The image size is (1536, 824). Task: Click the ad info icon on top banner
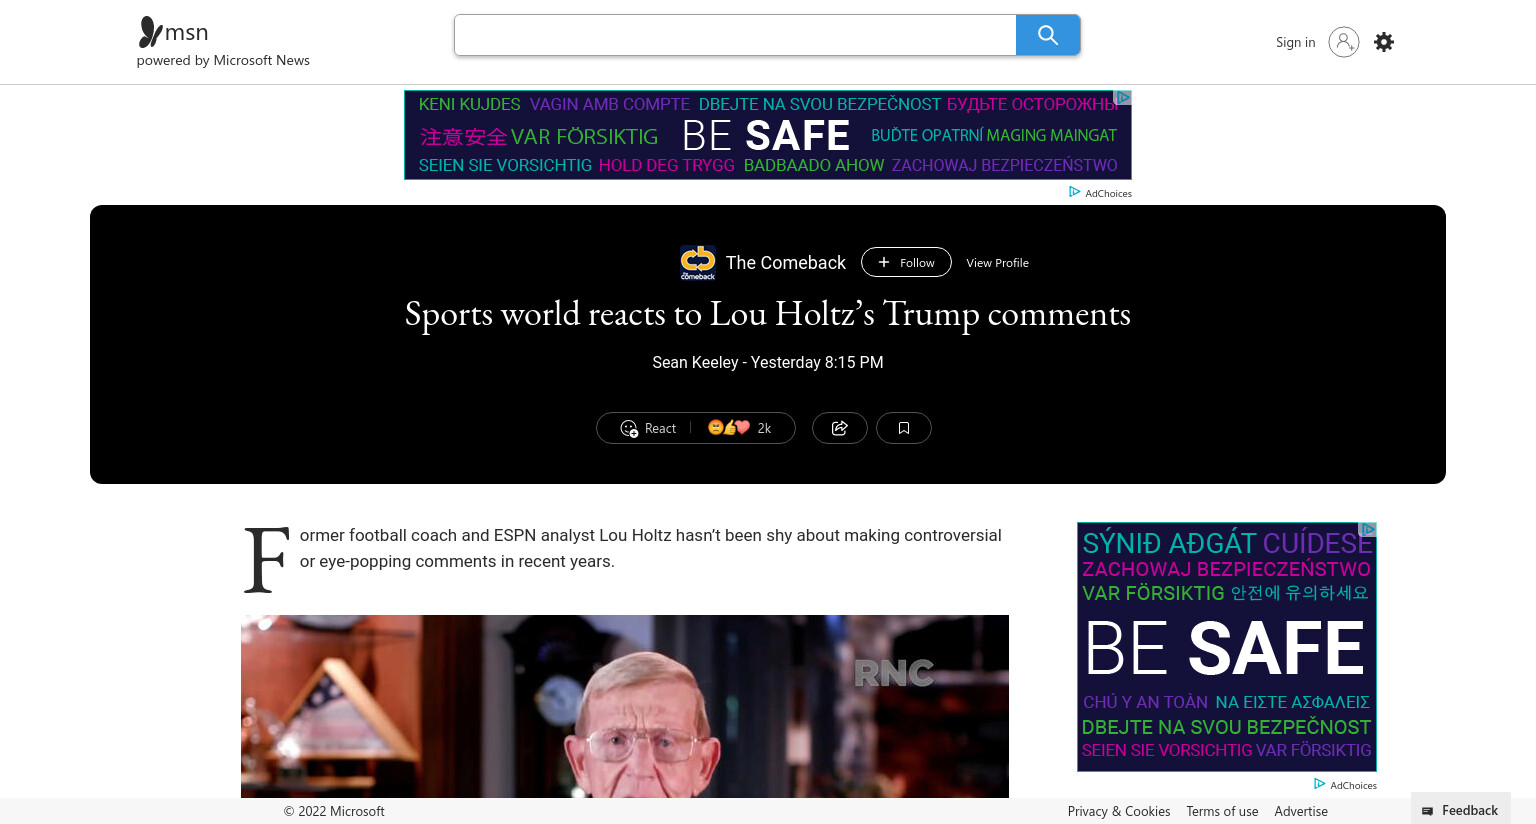coord(1123,97)
